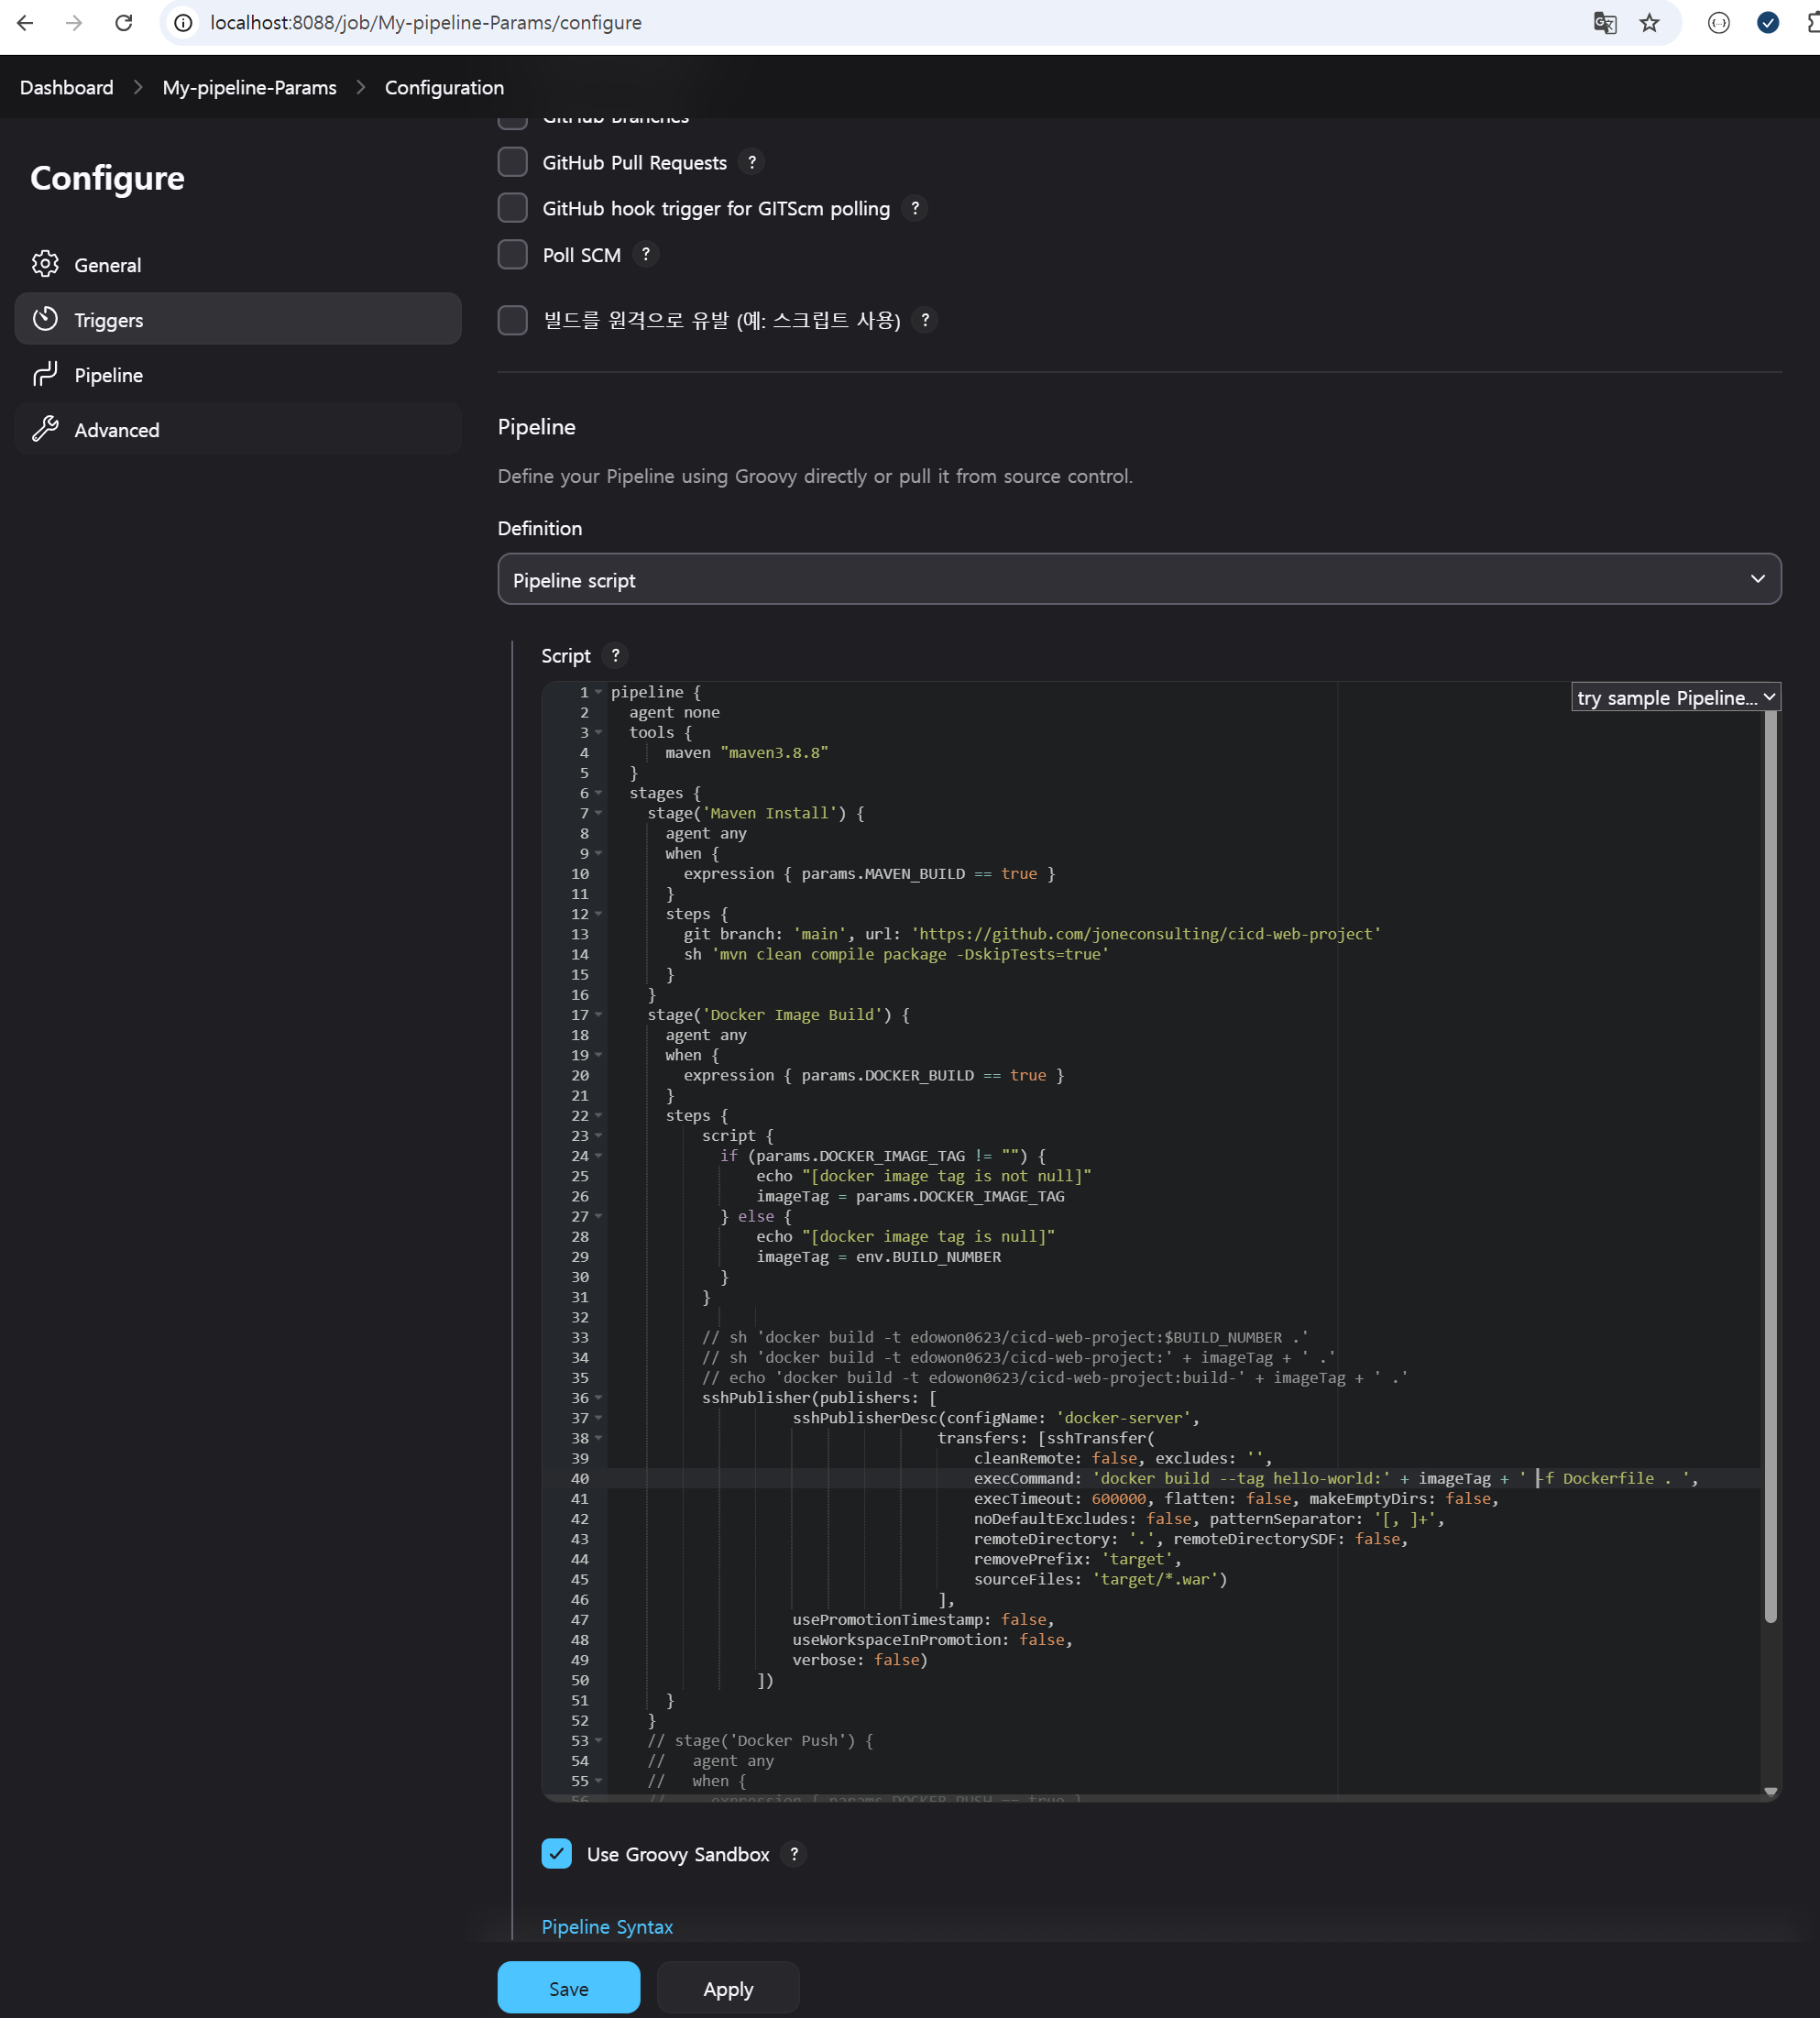
Task: Check the Poll SCM option
Action: [513, 254]
